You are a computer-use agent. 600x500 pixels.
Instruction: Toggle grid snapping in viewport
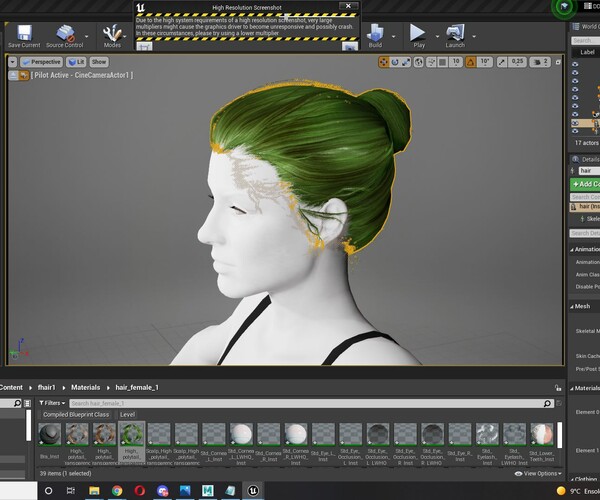pos(443,62)
